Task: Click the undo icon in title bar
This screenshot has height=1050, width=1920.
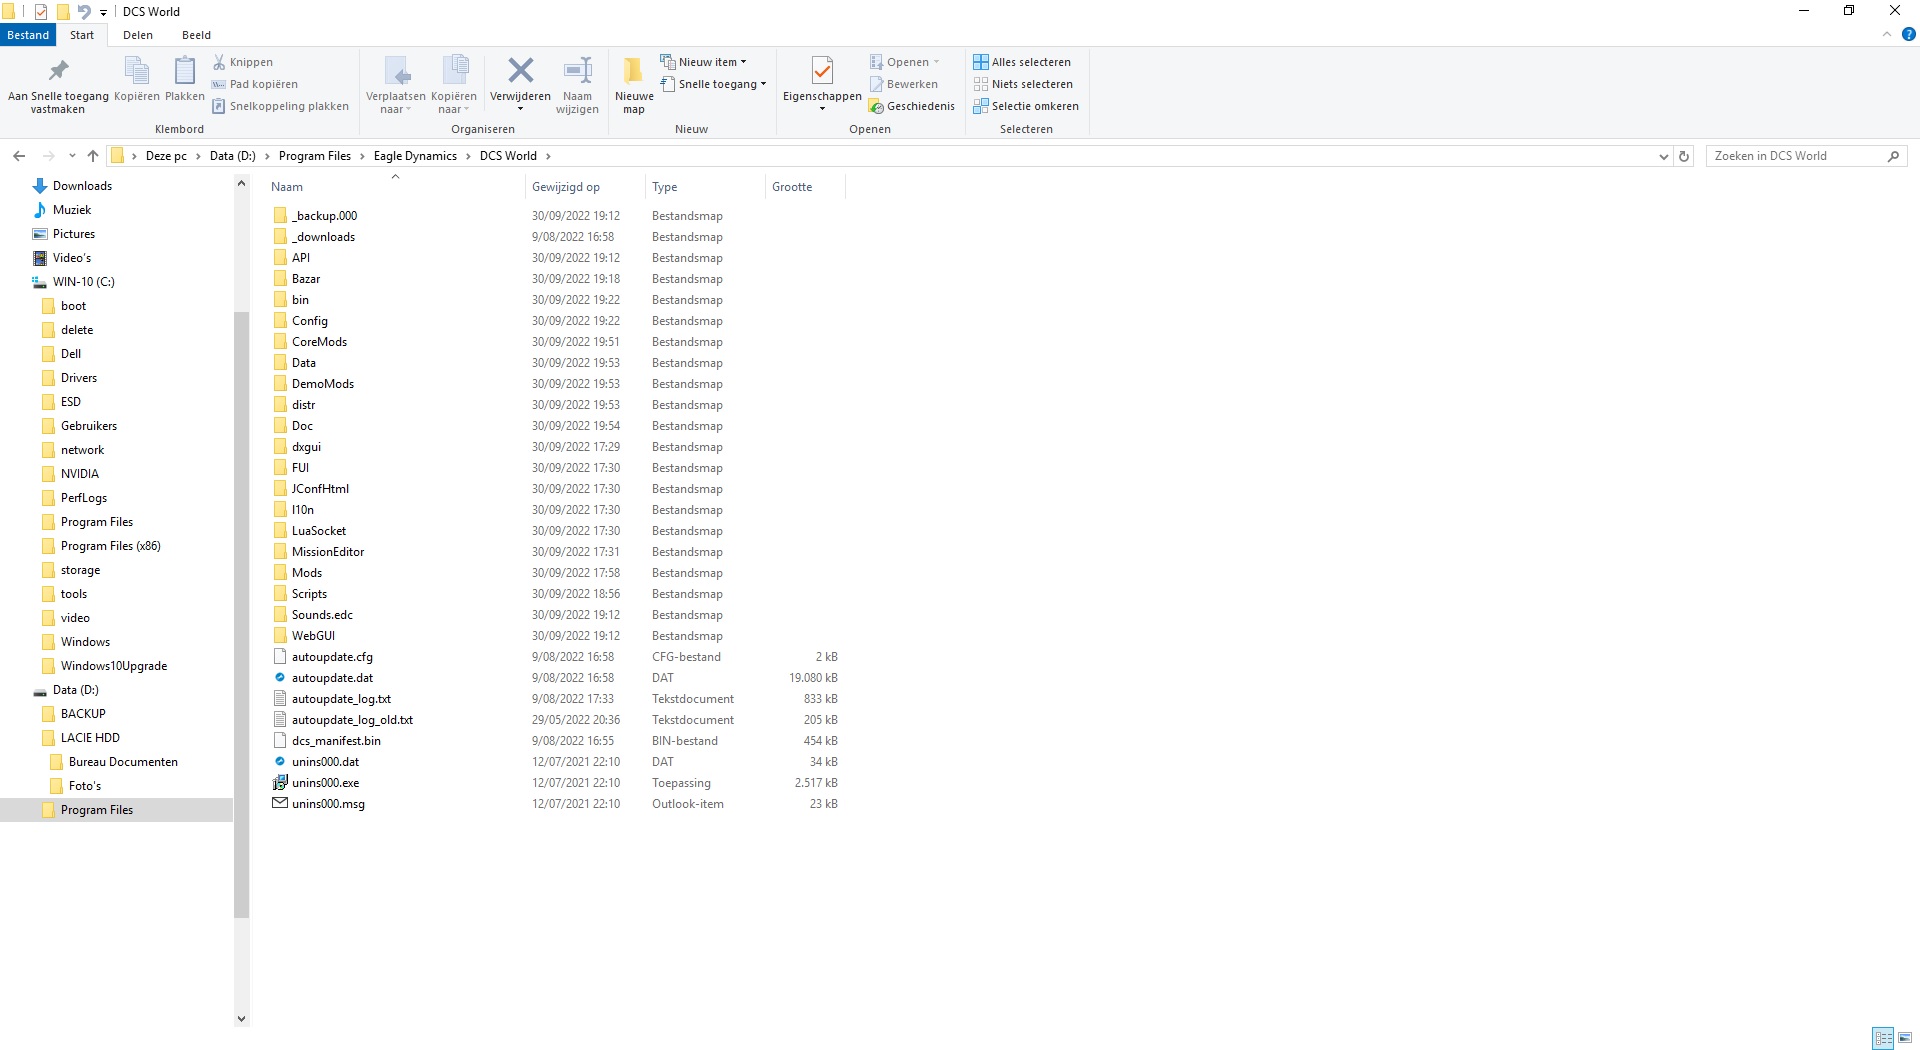Action: coord(84,12)
